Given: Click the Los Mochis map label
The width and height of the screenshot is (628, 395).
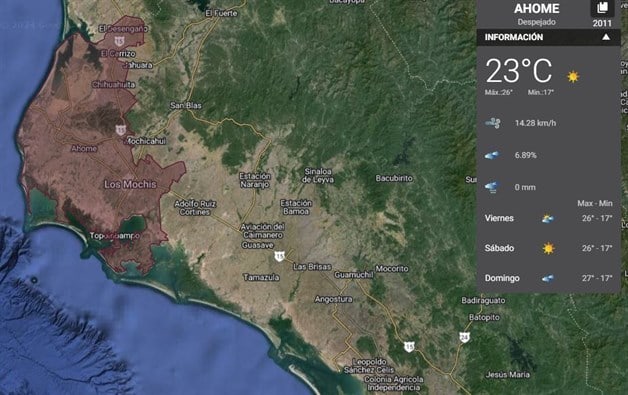Looking at the screenshot, I should pyautogui.click(x=130, y=184).
